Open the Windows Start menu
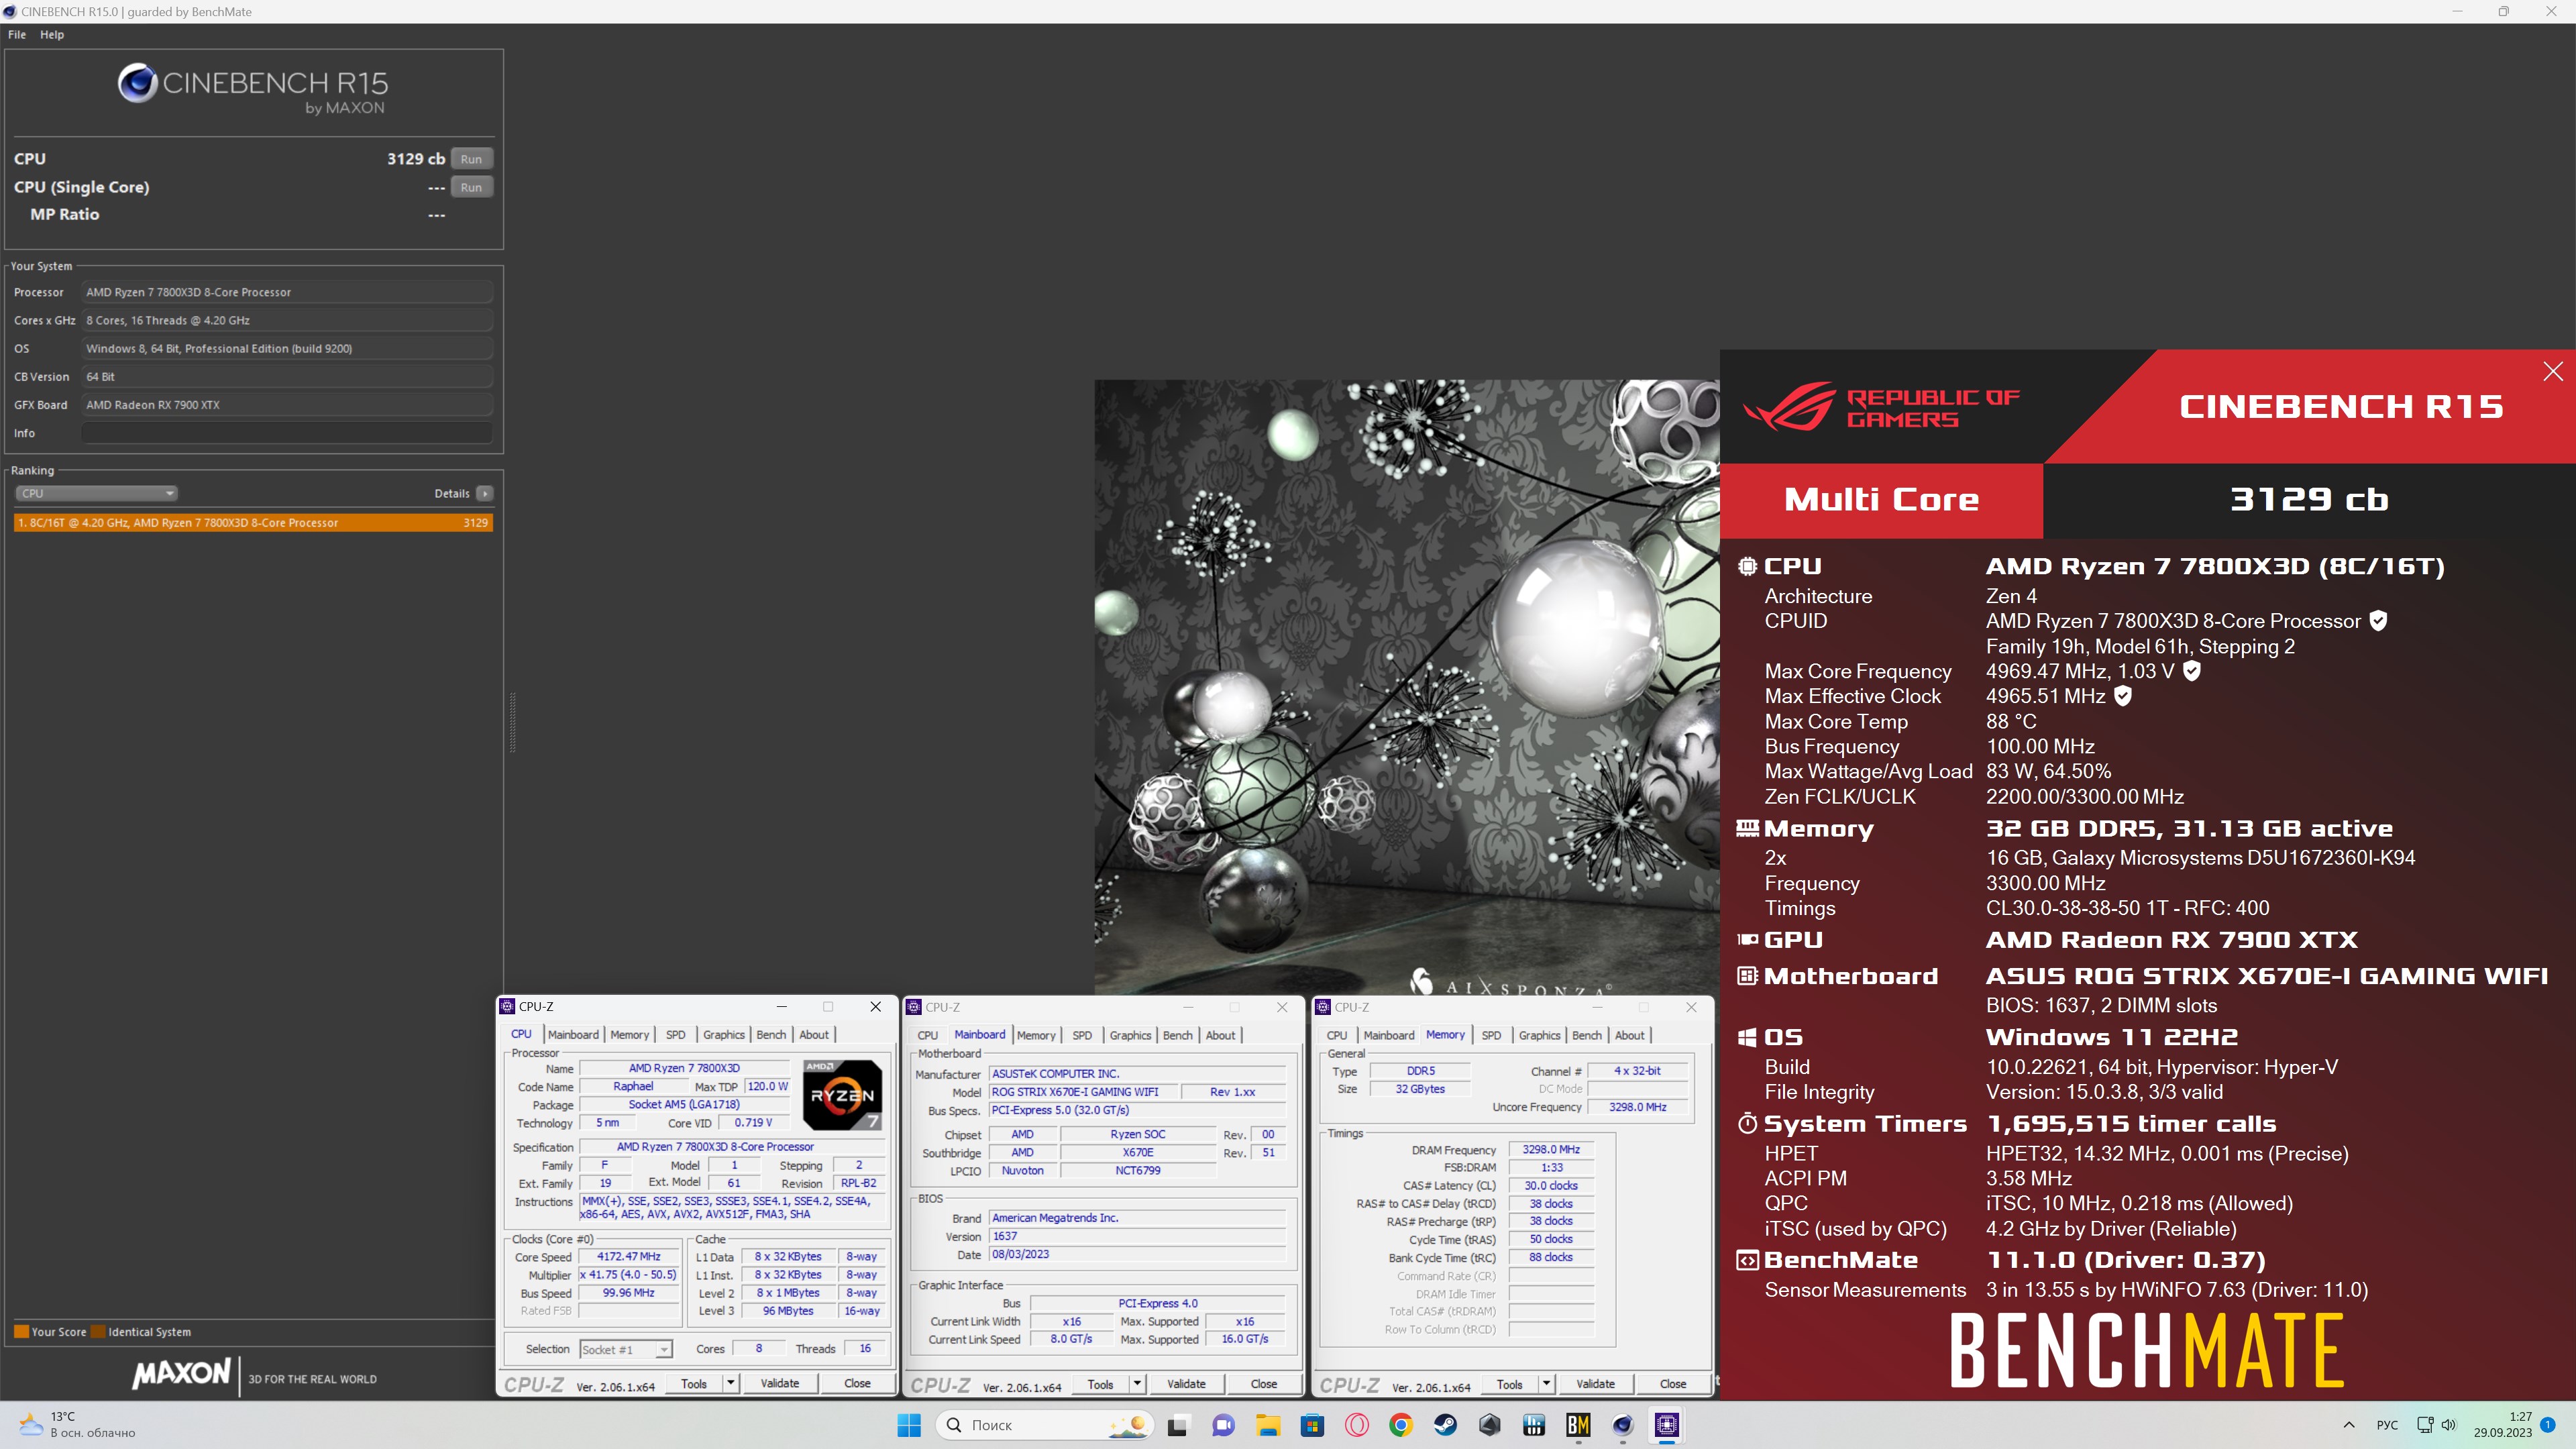This screenshot has height=1449, width=2576. pyautogui.click(x=909, y=1425)
